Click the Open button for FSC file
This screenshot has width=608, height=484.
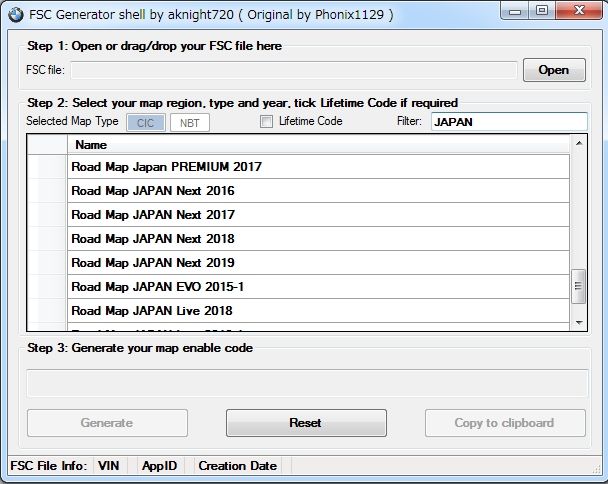click(x=554, y=70)
